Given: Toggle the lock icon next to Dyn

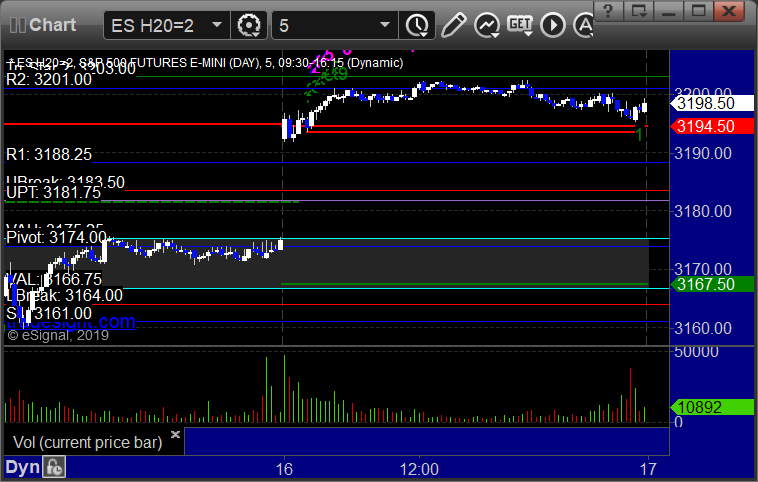Looking at the screenshot, I should coord(54,467).
